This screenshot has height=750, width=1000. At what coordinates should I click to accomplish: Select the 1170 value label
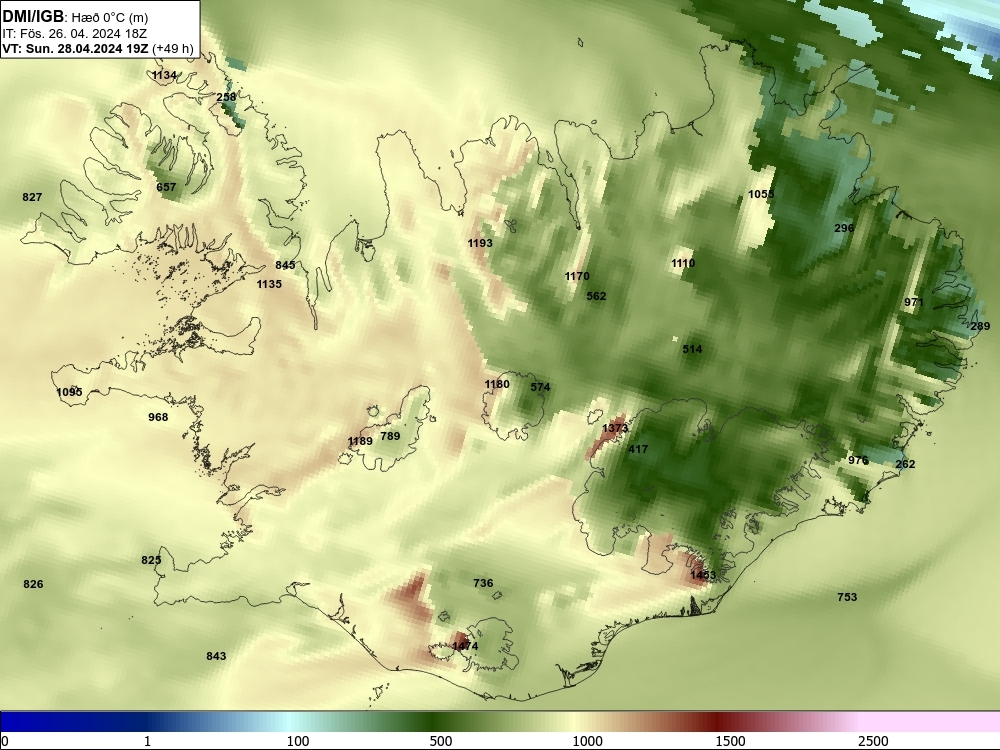tap(577, 276)
